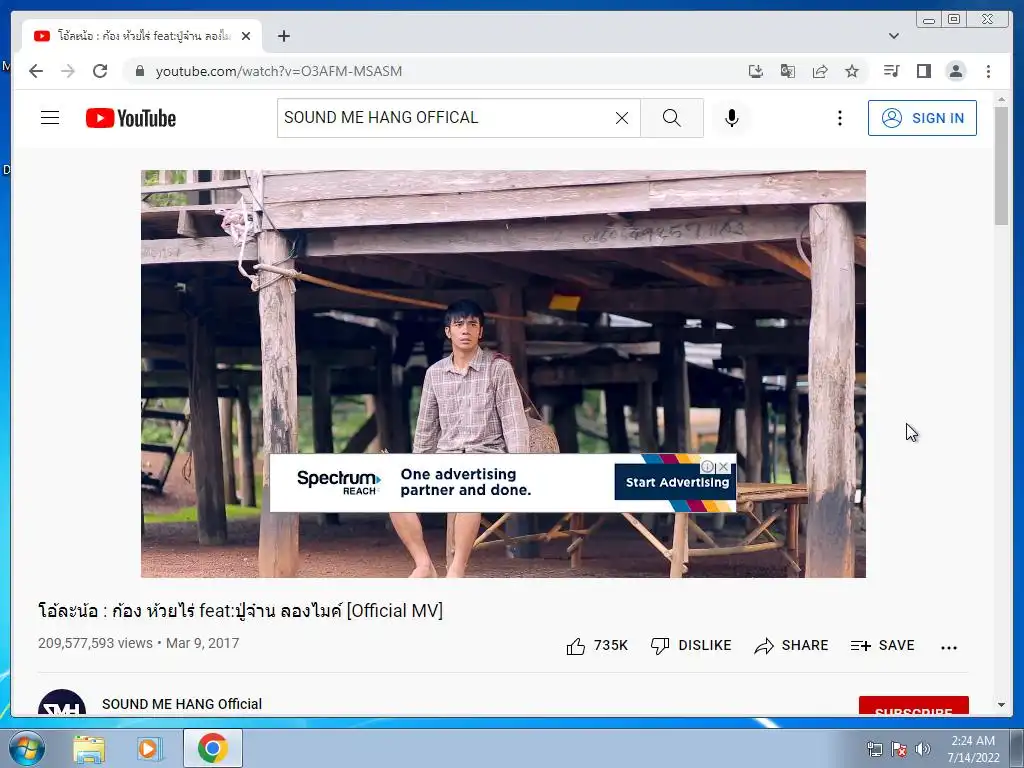
Task: Open Chrome's three-dot customize menu
Action: coord(988,71)
